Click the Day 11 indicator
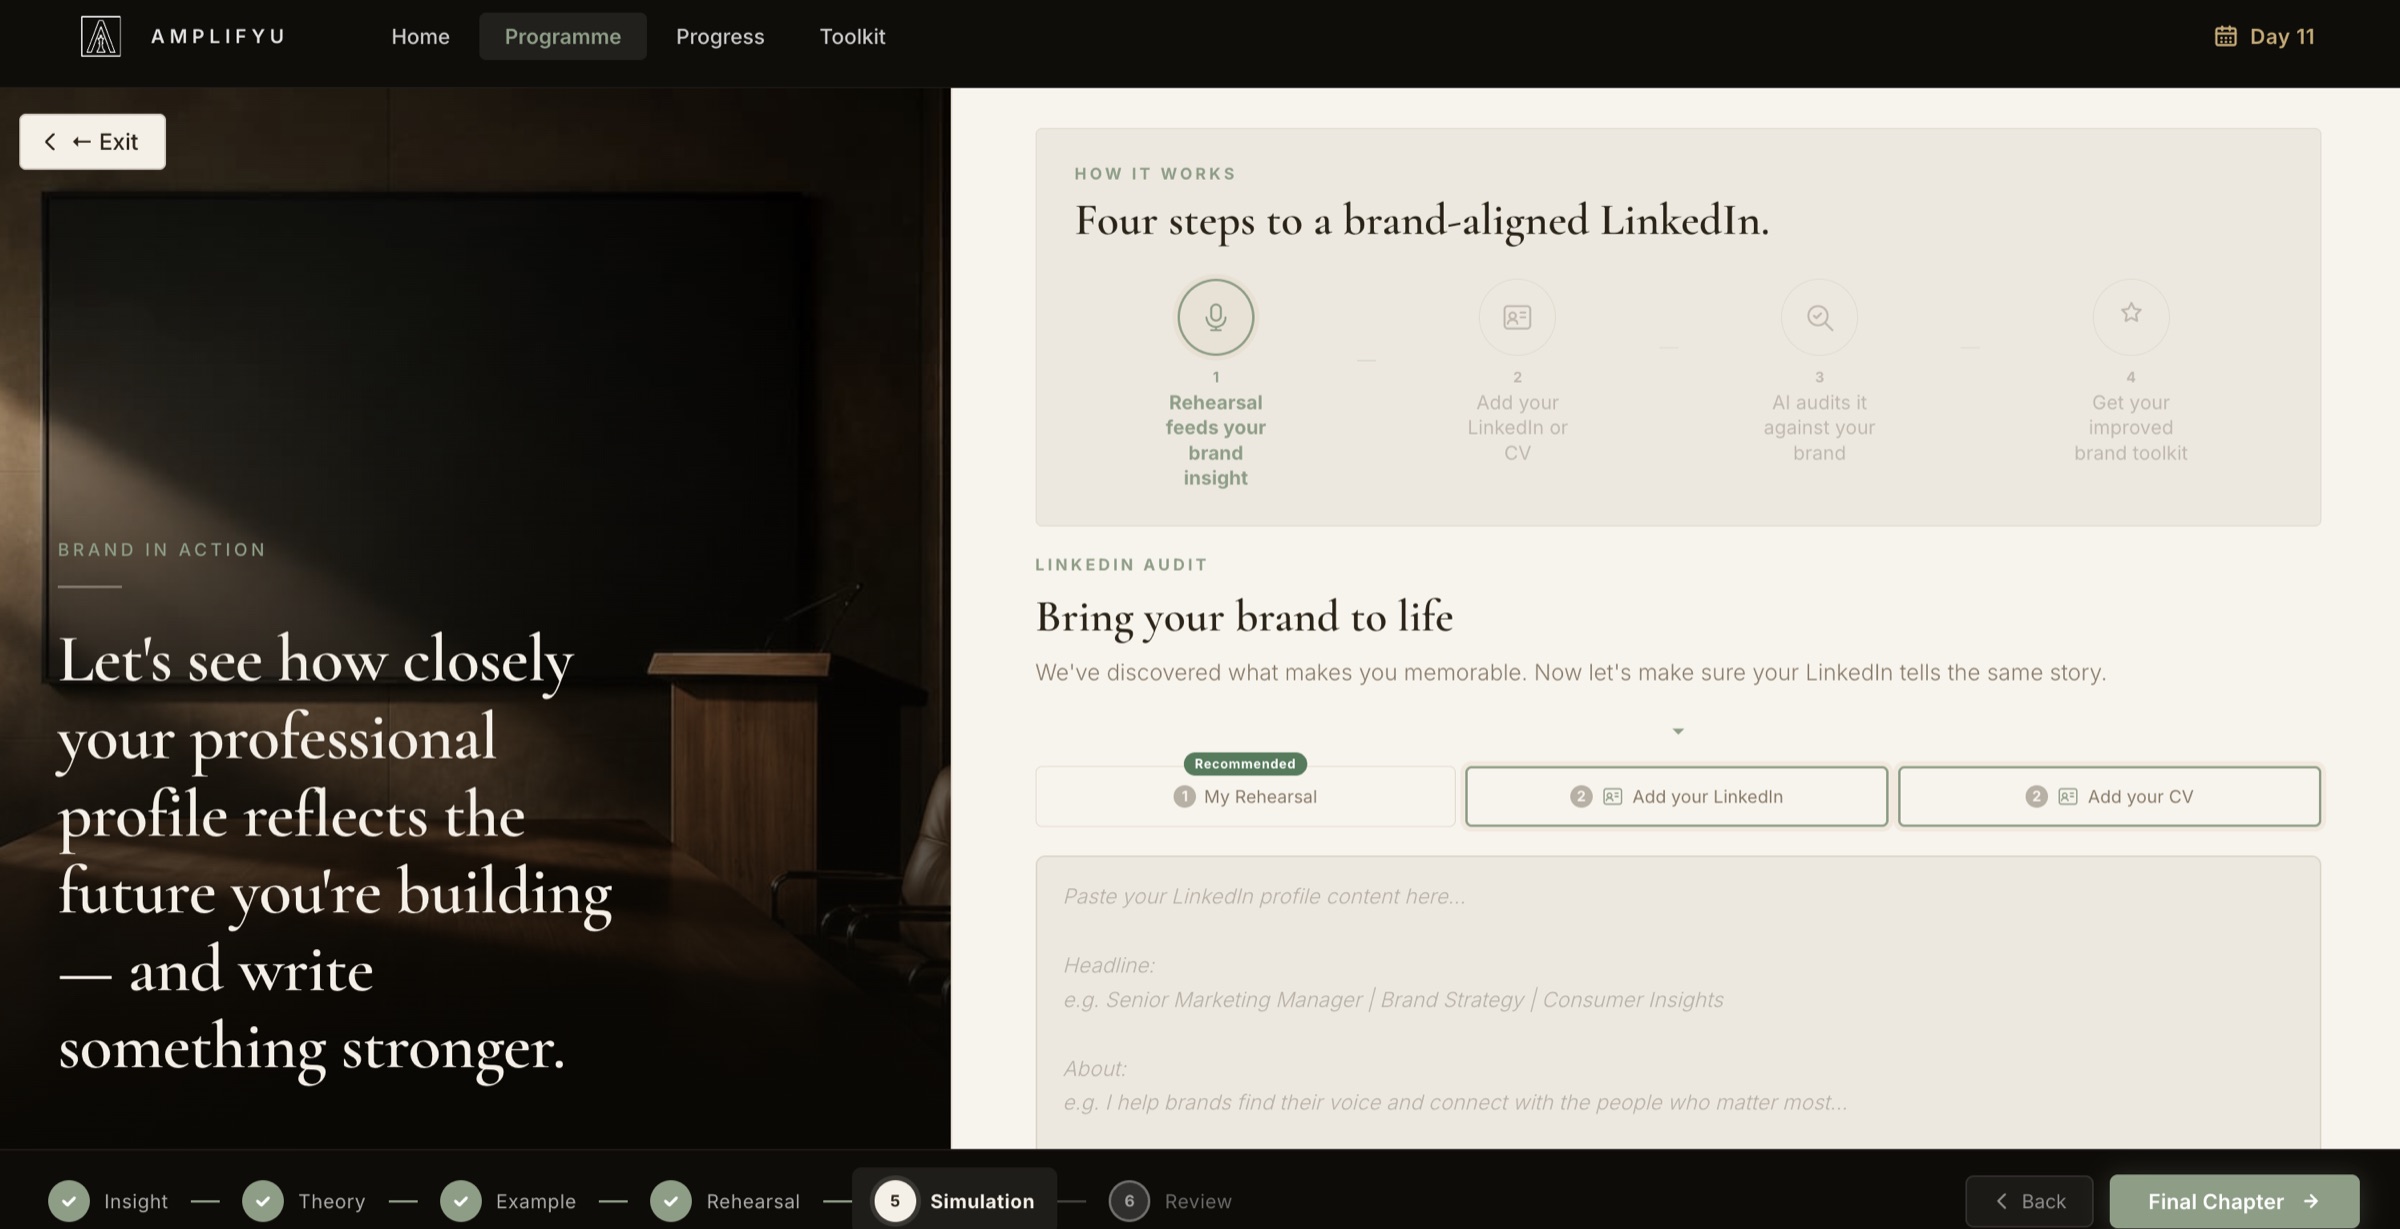The width and height of the screenshot is (2400, 1229). pyautogui.click(x=2265, y=37)
